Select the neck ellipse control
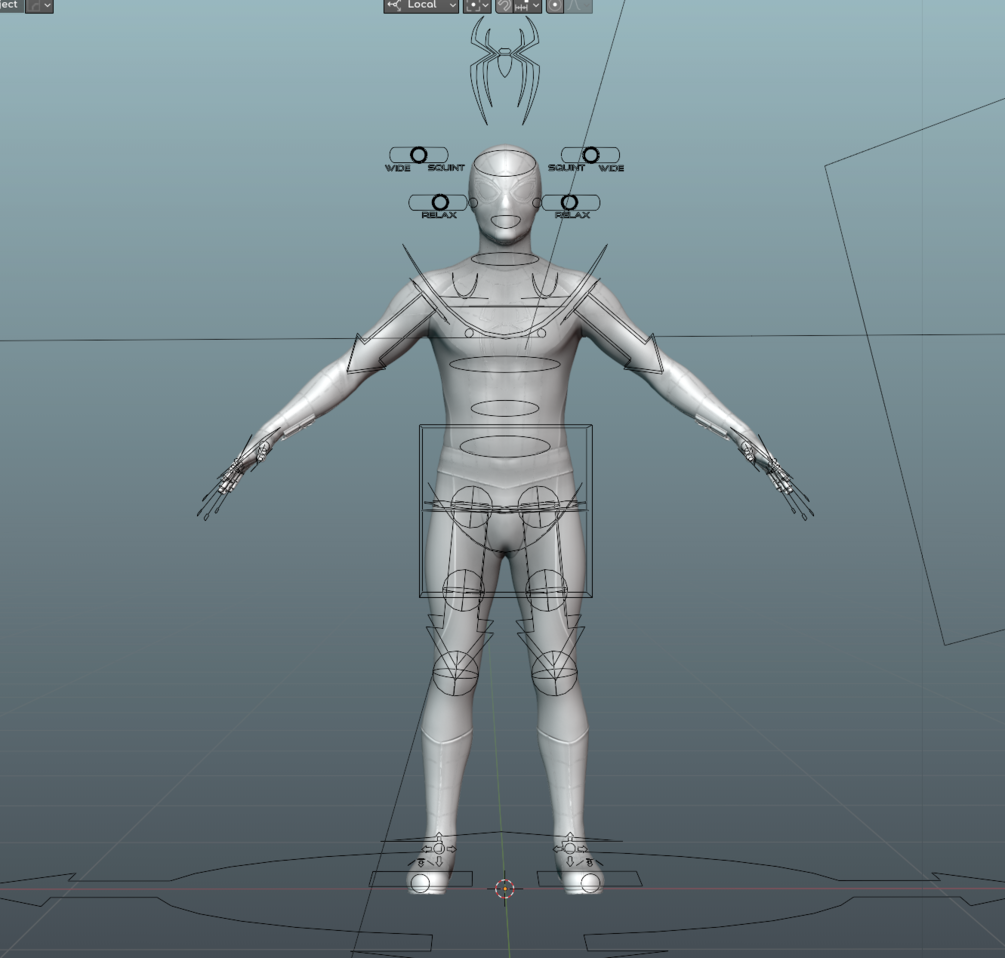The image size is (1005, 958). coord(505,259)
